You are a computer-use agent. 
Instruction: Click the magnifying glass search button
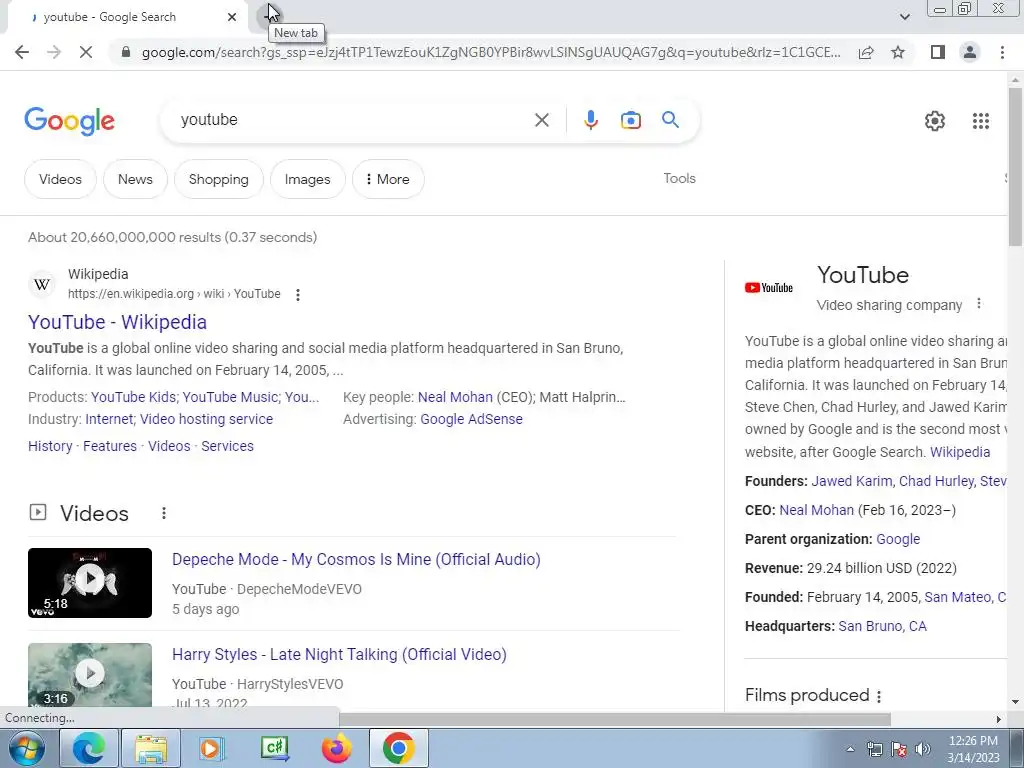click(x=671, y=120)
